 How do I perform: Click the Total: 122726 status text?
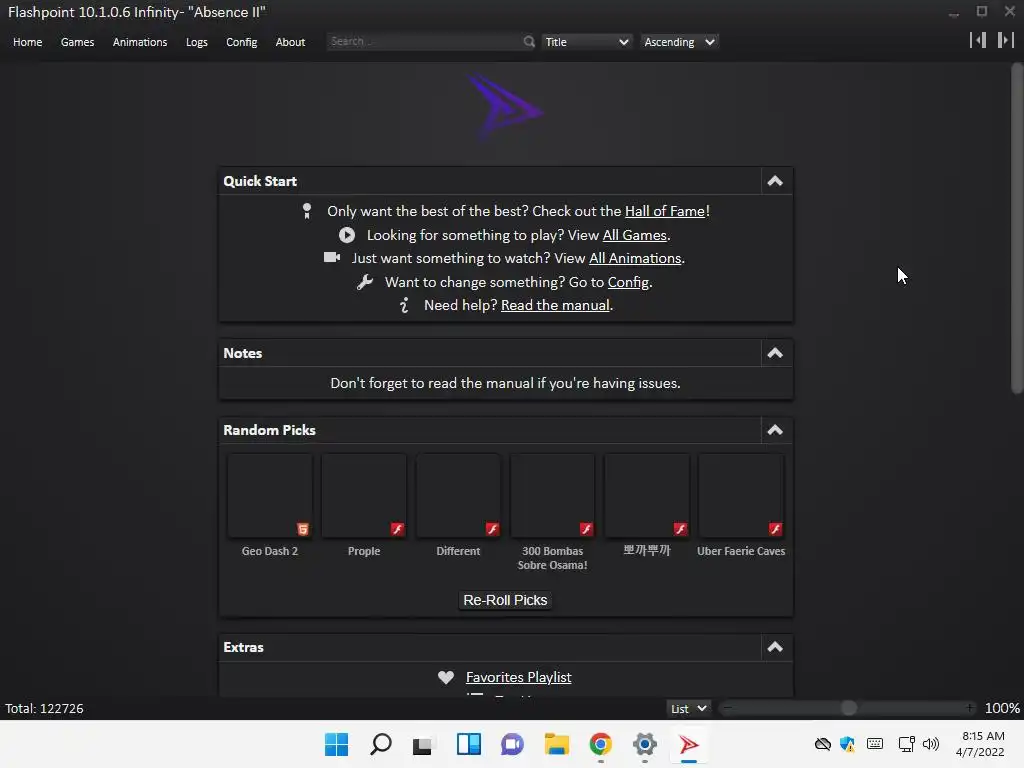click(44, 709)
